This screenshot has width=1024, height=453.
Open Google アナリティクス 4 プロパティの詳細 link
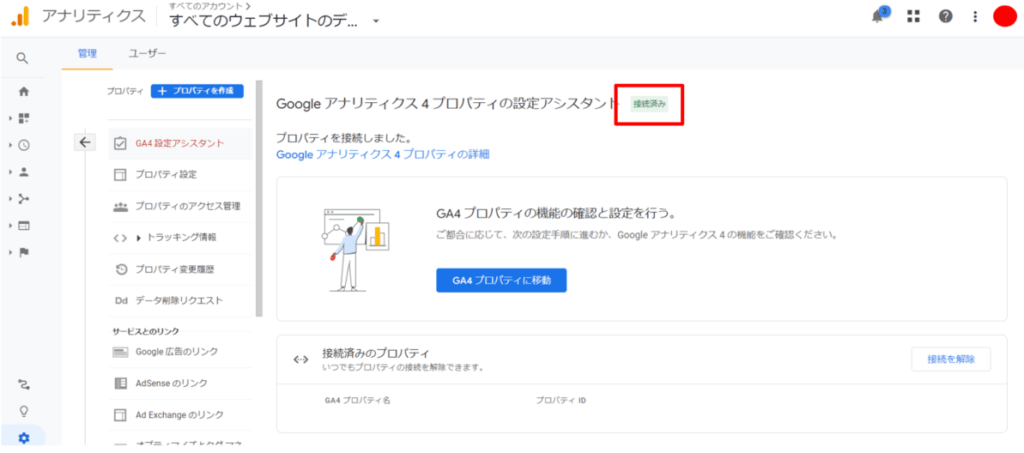[x=383, y=155]
